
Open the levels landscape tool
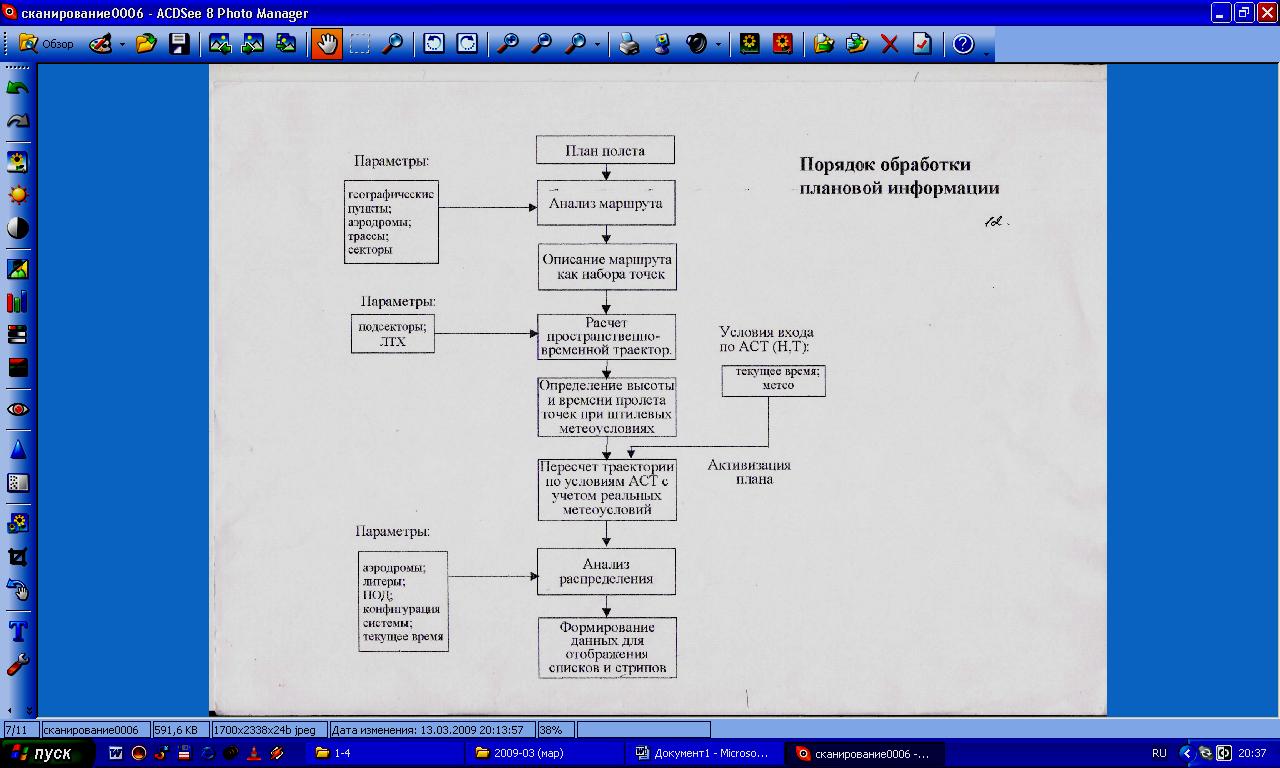18,269
